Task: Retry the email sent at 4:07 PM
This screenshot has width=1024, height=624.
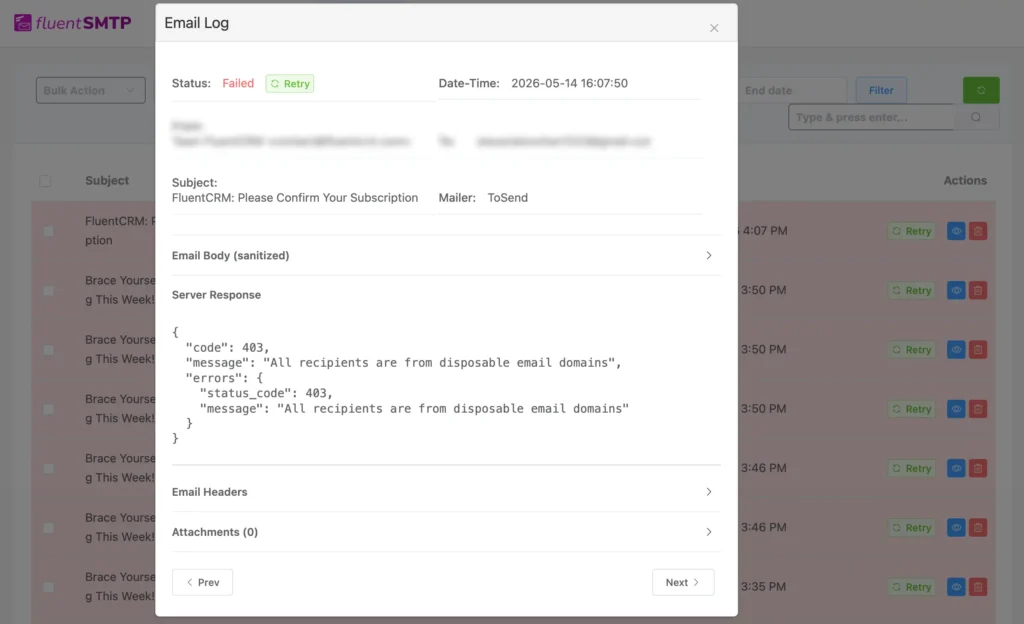Action: (x=912, y=231)
